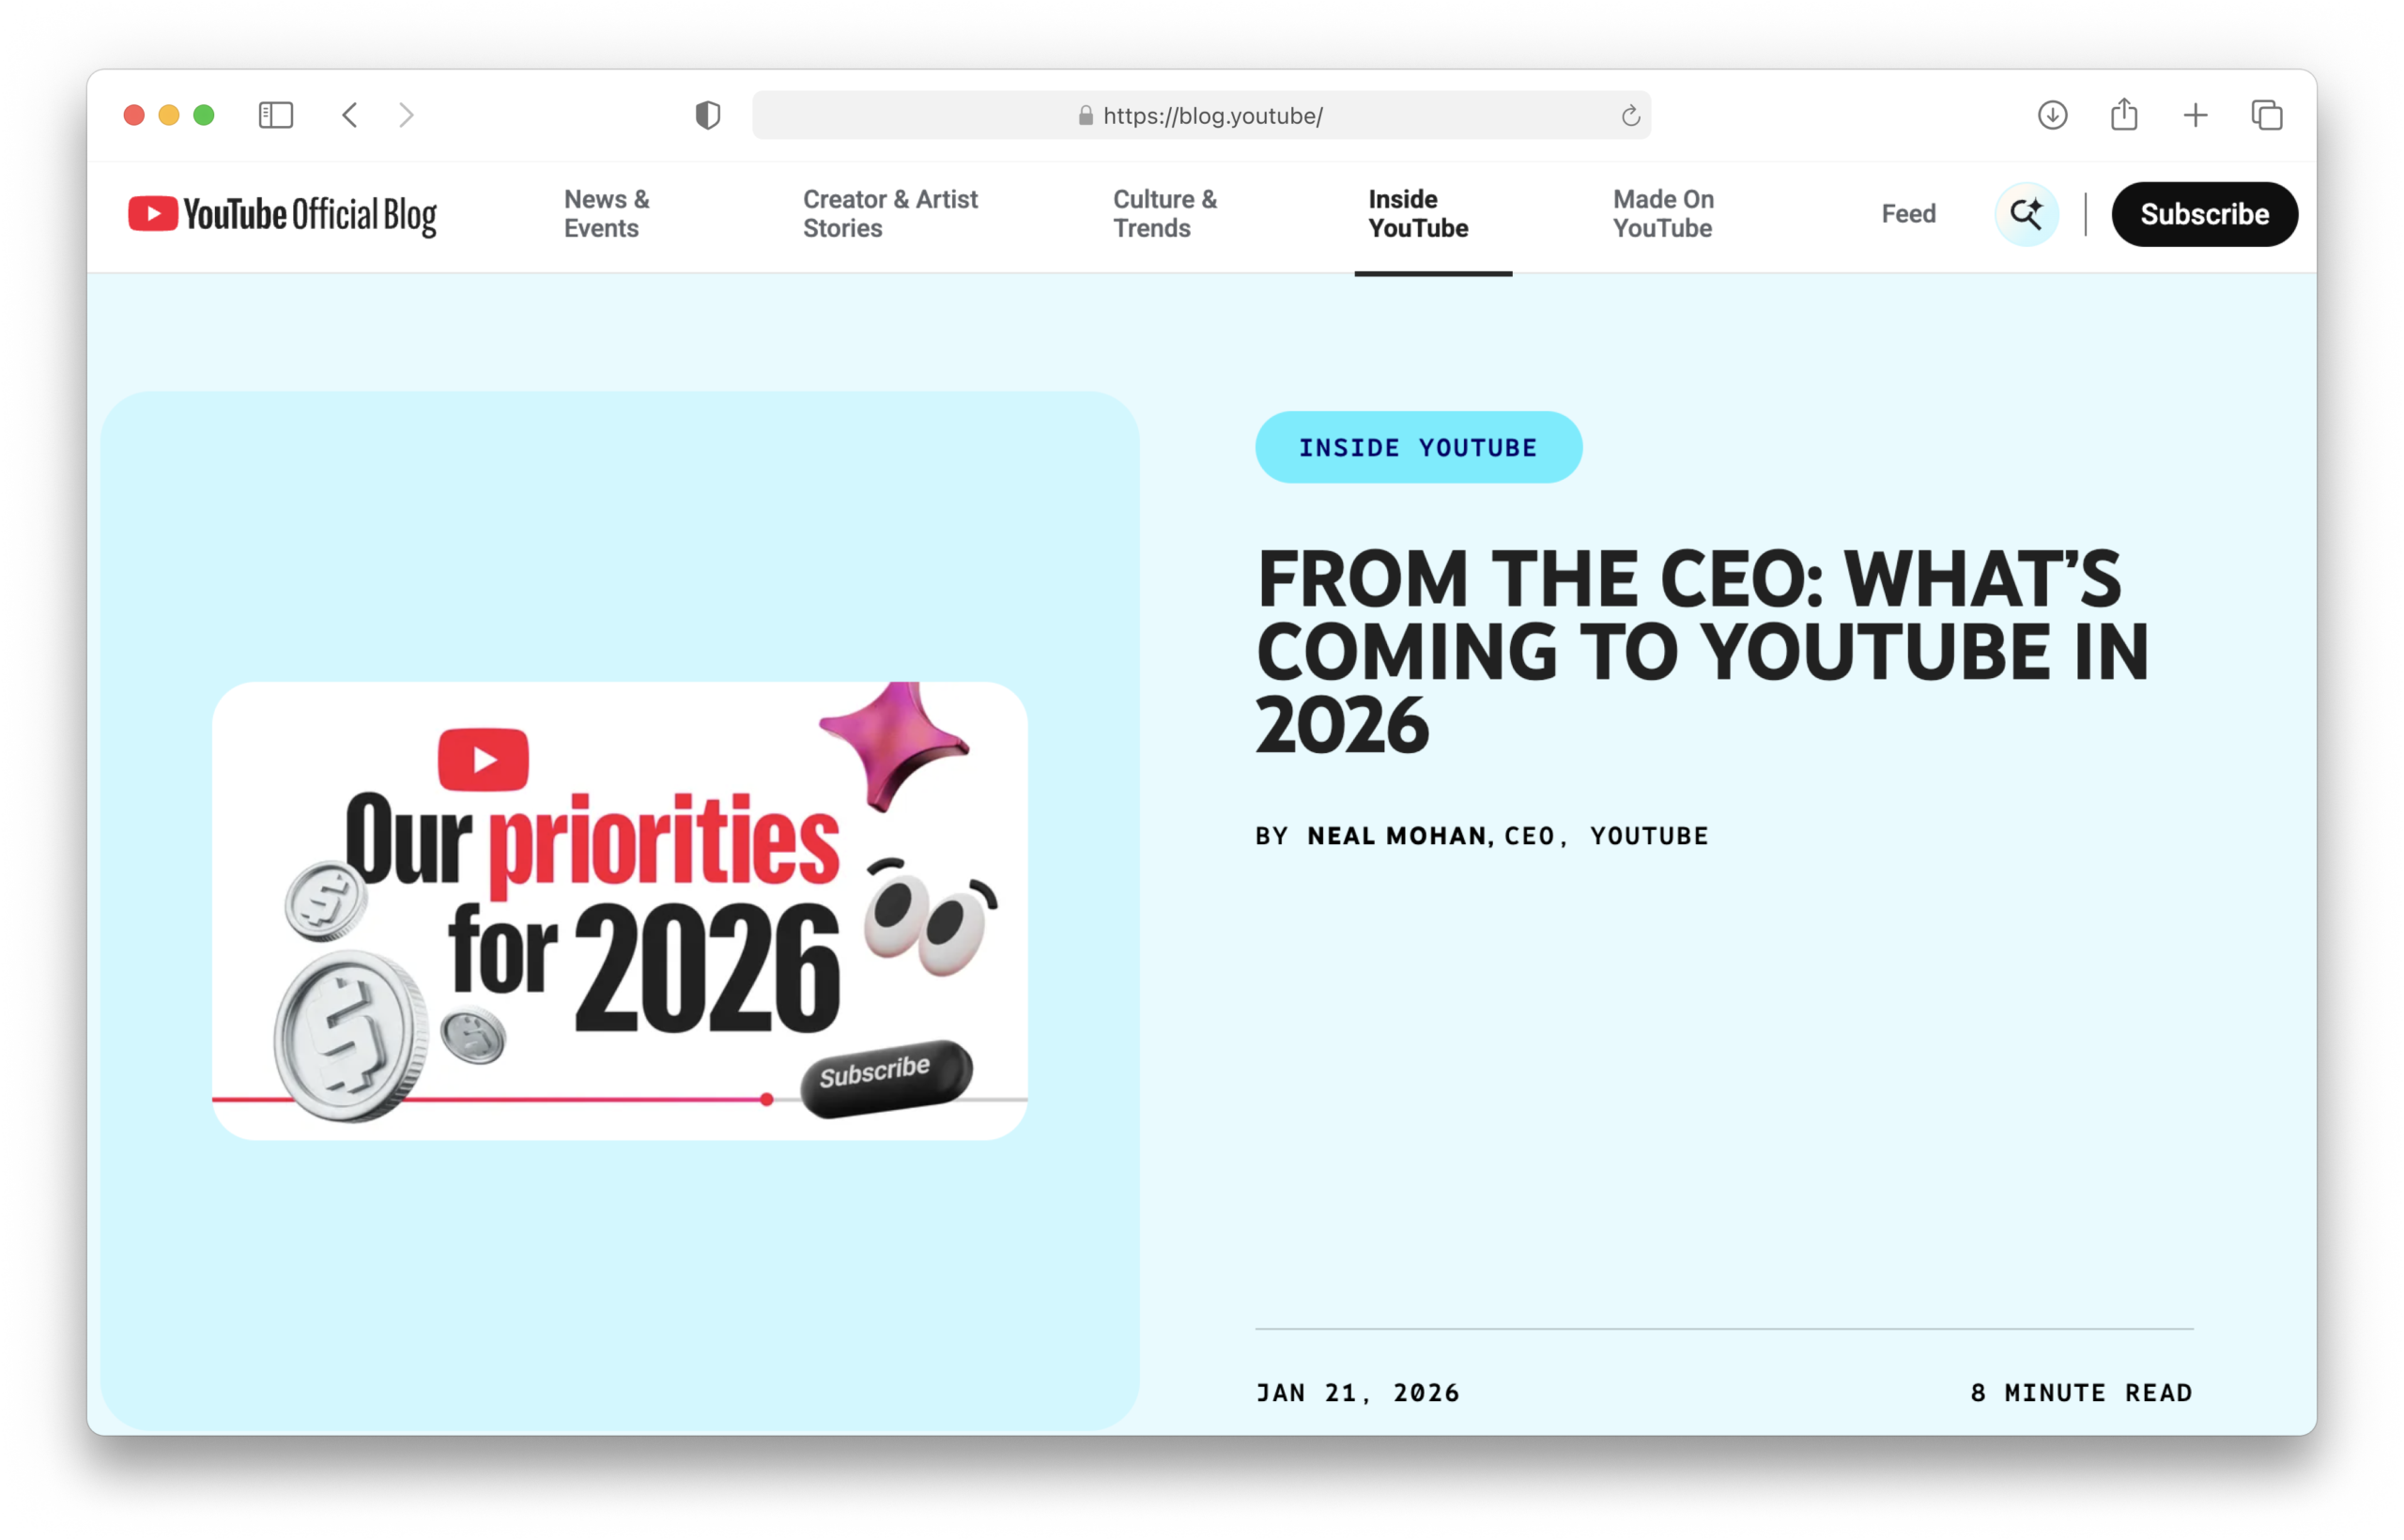Open the Creator & Artist Stories tab
This screenshot has width=2404, height=1540.
coord(889,214)
